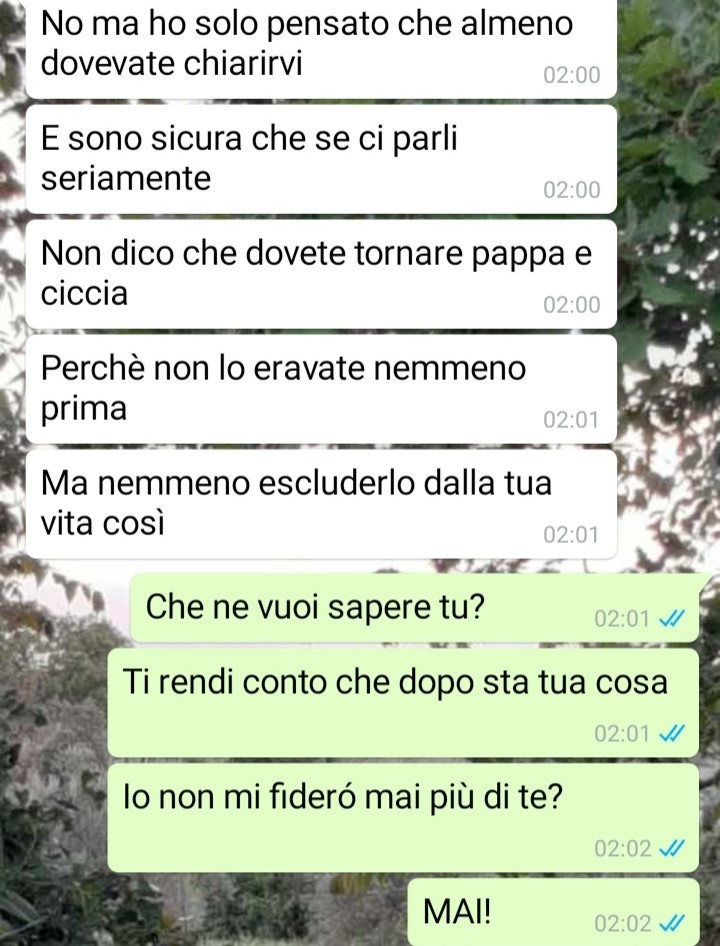Tap chat wallpaper background beside received messages

click(669, 271)
